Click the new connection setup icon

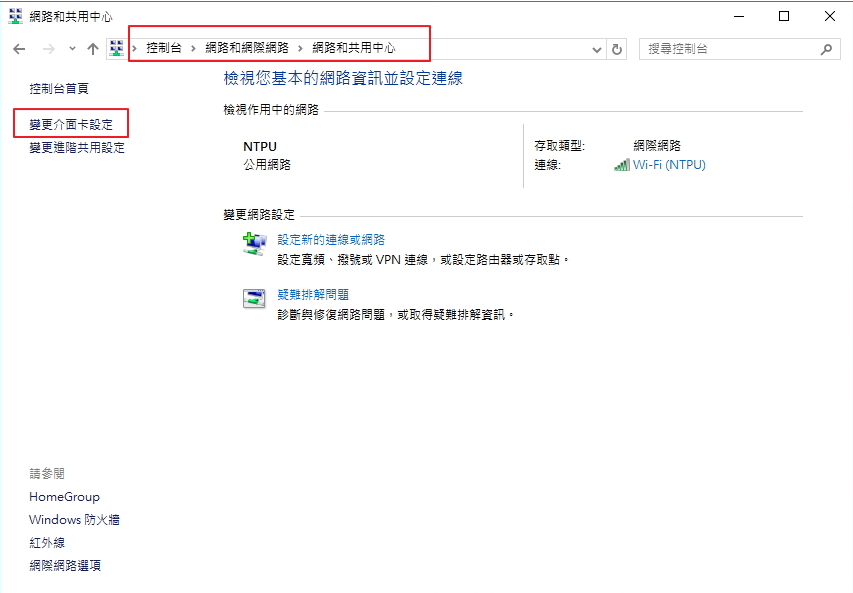tap(254, 244)
